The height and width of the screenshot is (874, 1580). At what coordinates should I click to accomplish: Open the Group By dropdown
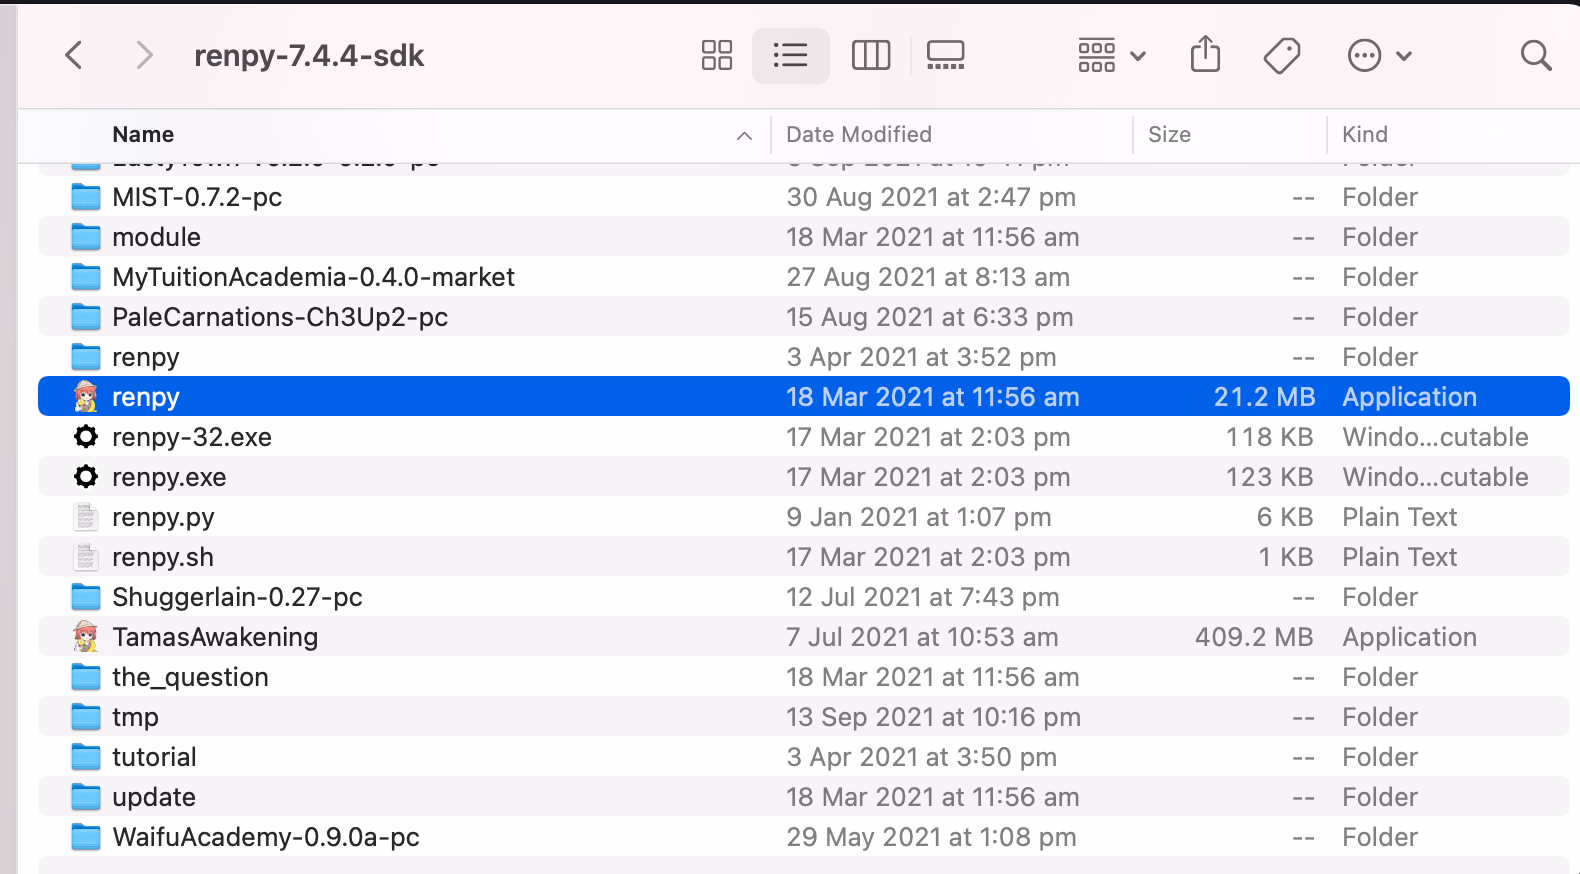click(1111, 55)
